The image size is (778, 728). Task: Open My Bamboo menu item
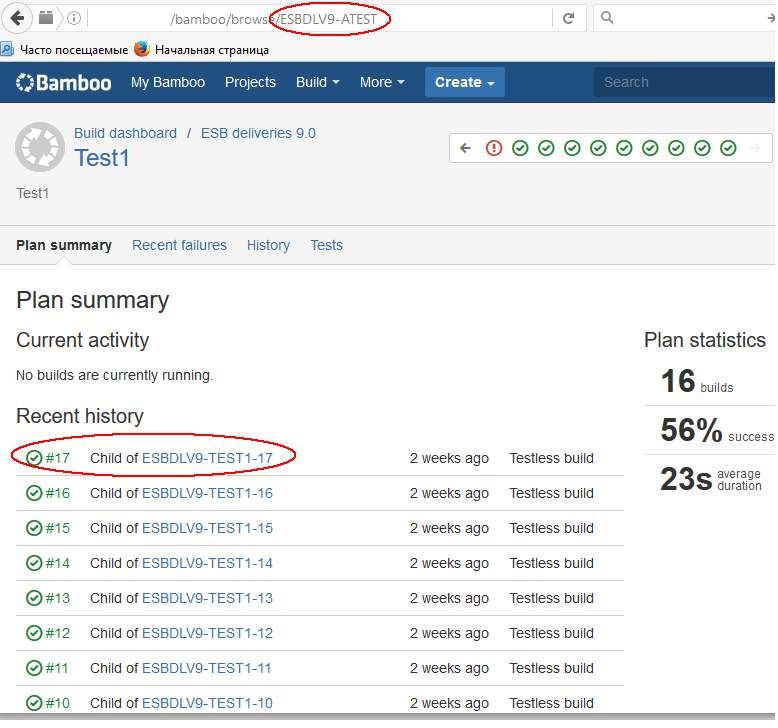coord(168,82)
